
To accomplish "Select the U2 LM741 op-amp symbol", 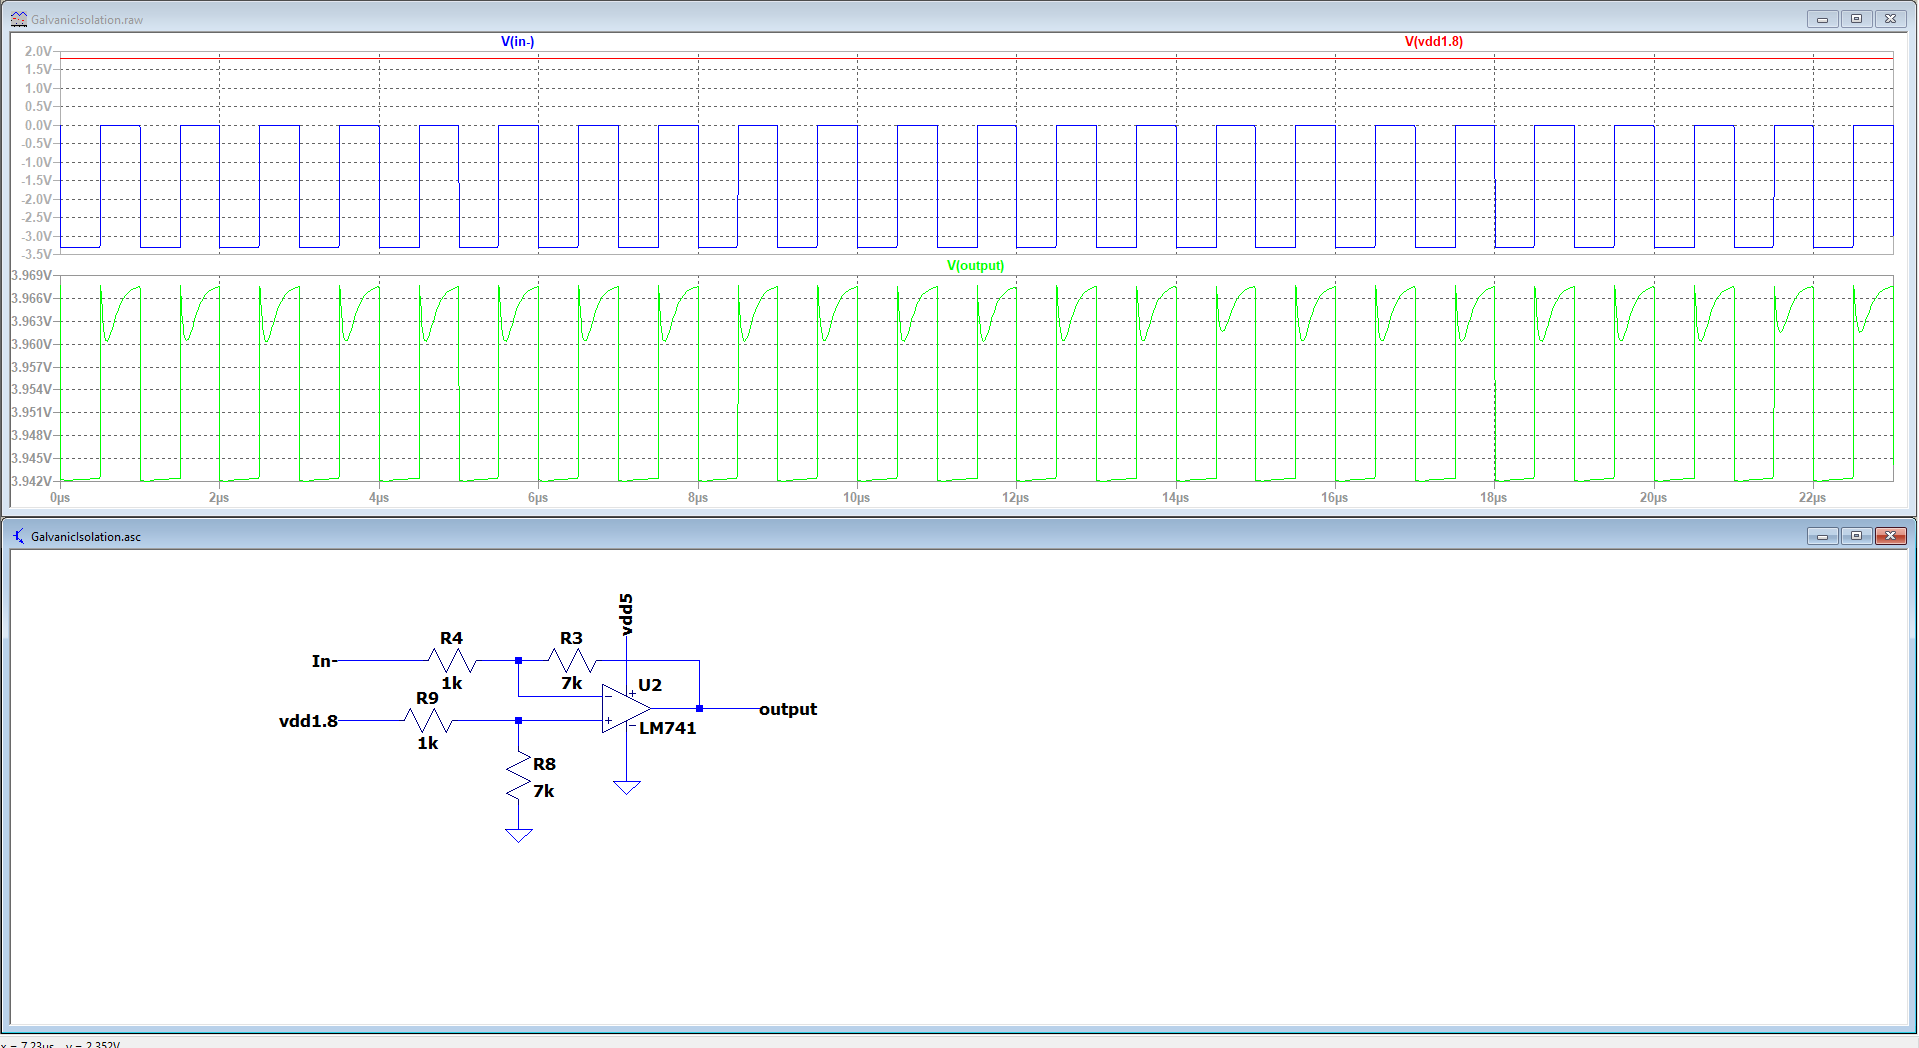I will tap(626, 708).
